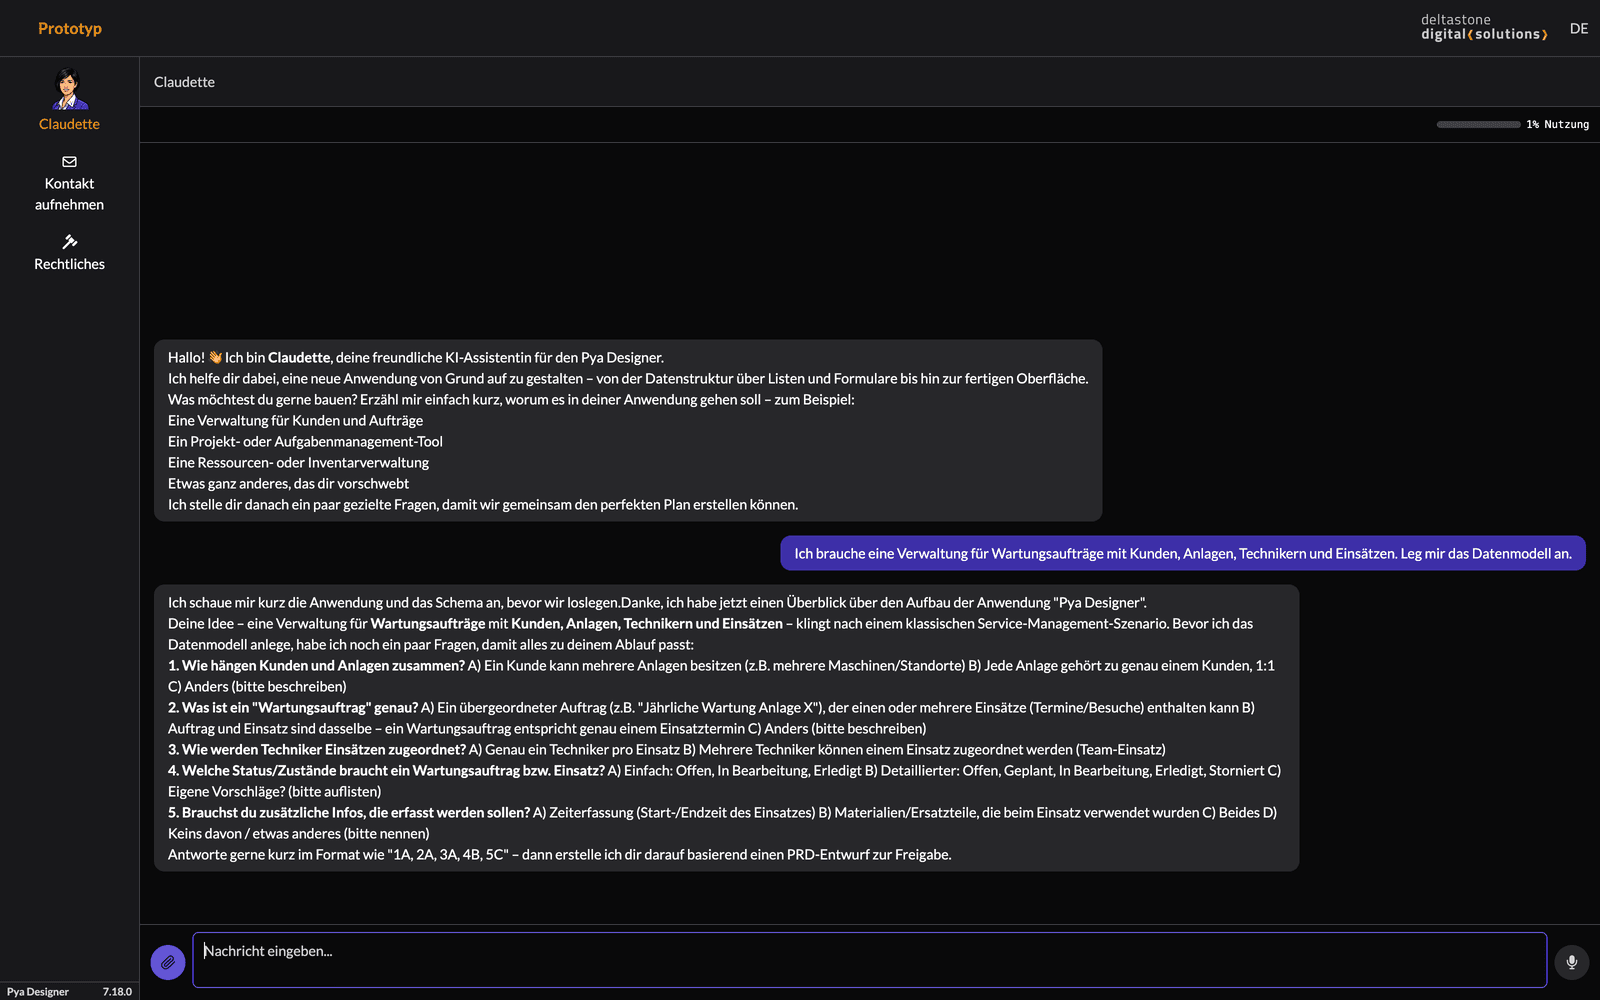
Task: Click the usage progress bar
Action: click(1478, 124)
